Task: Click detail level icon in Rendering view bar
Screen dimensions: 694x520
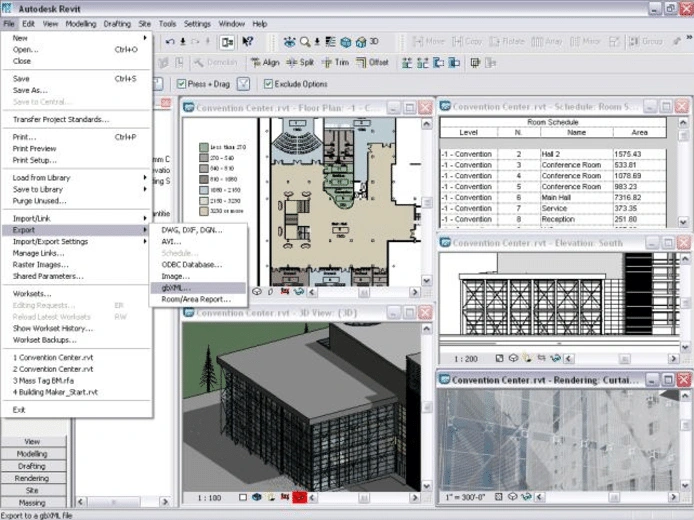Action: click(498, 497)
